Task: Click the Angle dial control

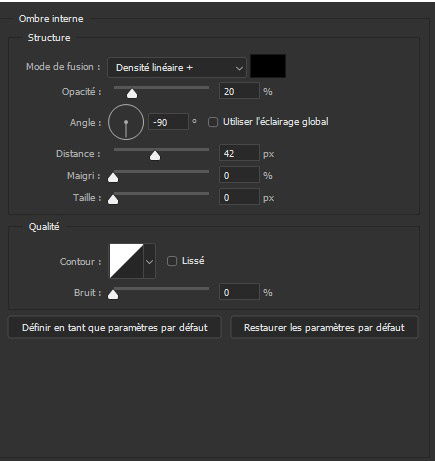Action: point(126,122)
